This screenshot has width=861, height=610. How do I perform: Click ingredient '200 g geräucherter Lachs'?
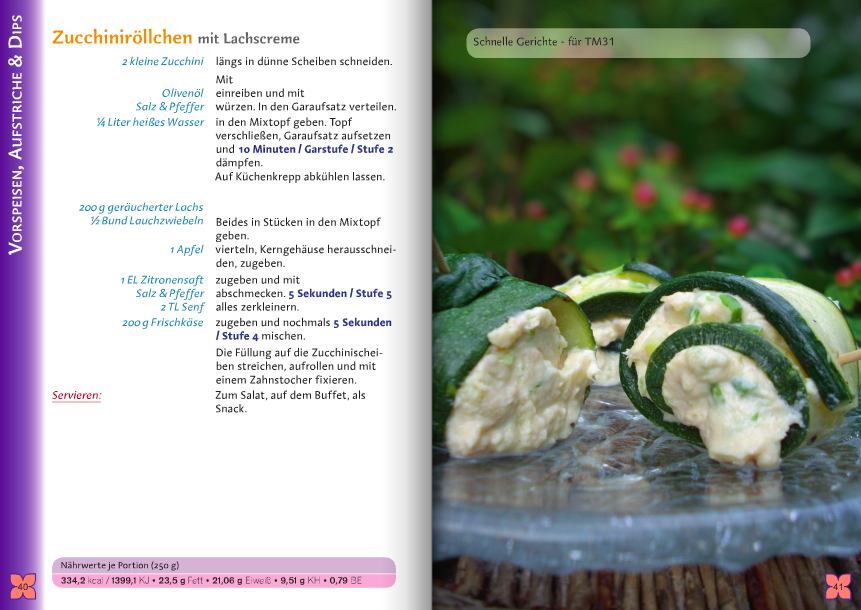pyautogui.click(x=141, y=208)
